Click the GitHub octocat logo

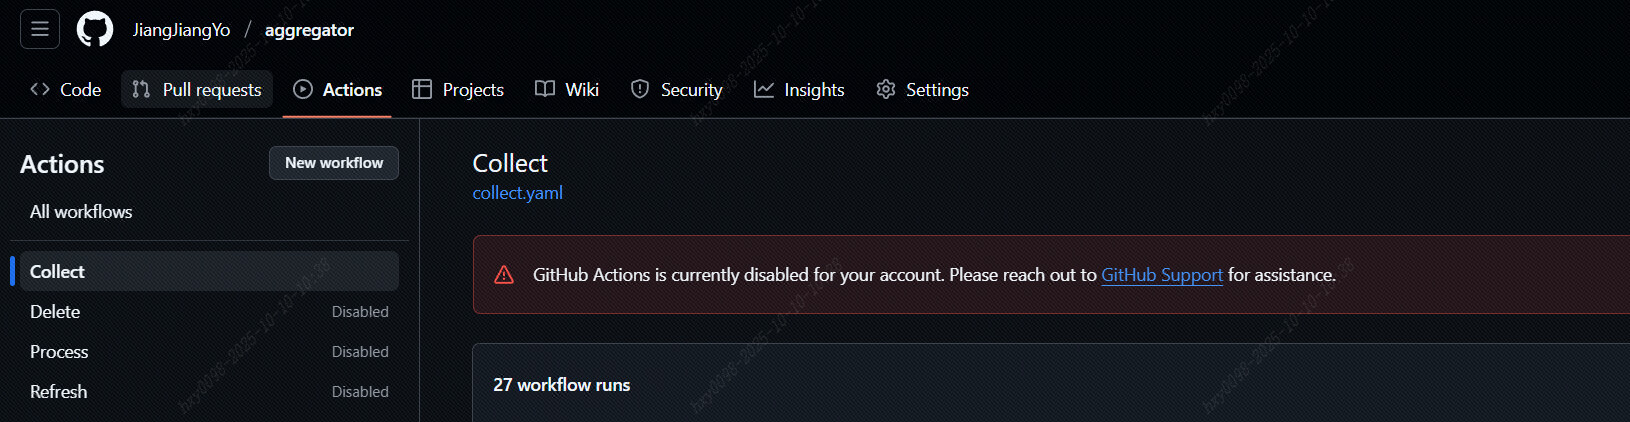tap(96, 29)
